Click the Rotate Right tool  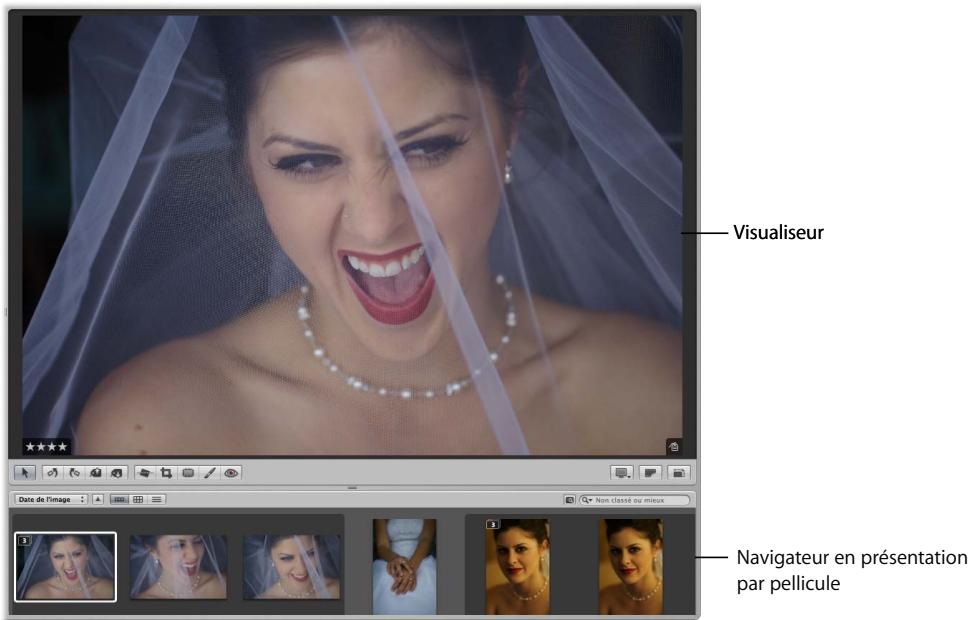(74, 473)
